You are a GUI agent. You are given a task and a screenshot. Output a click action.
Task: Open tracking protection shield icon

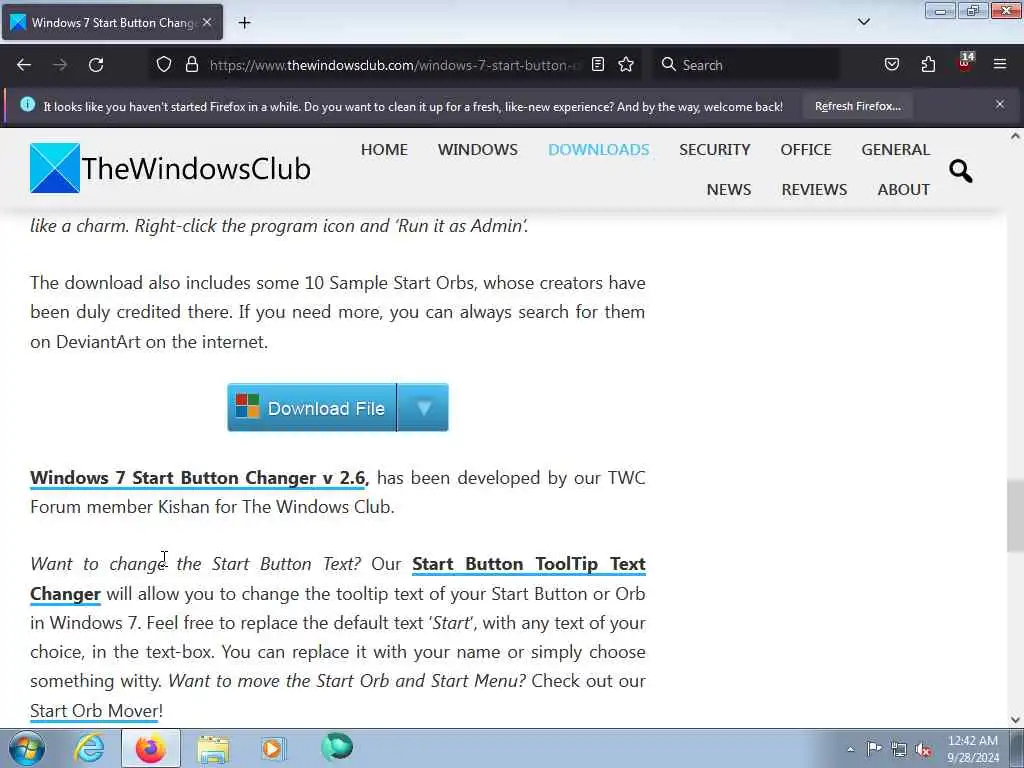coord(164,65)
